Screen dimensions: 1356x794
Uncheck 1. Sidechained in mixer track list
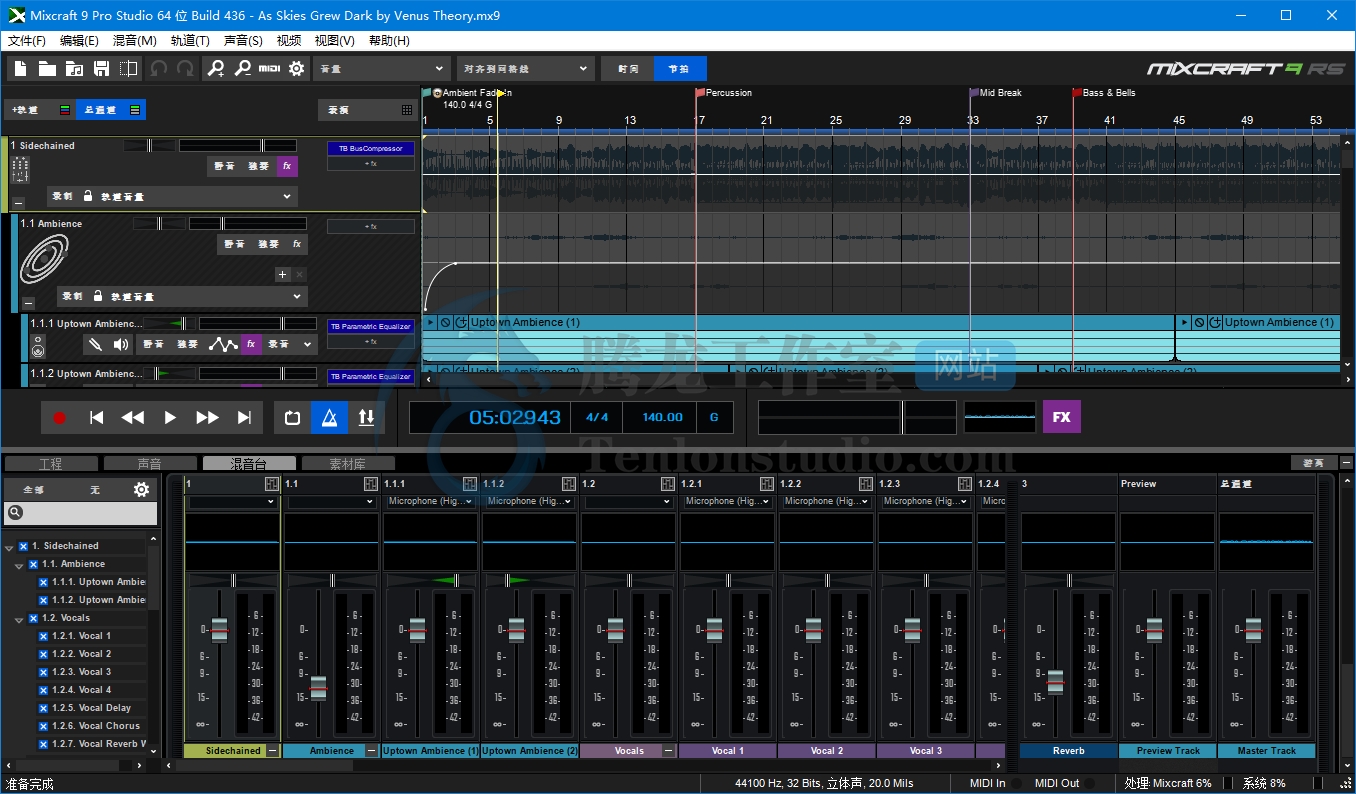point(24,546)
